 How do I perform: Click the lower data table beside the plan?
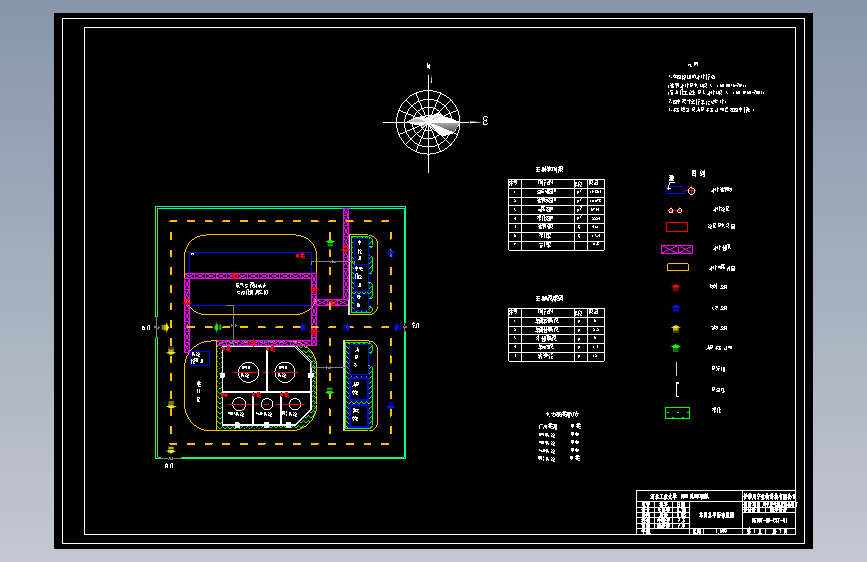tap(556, 335)
